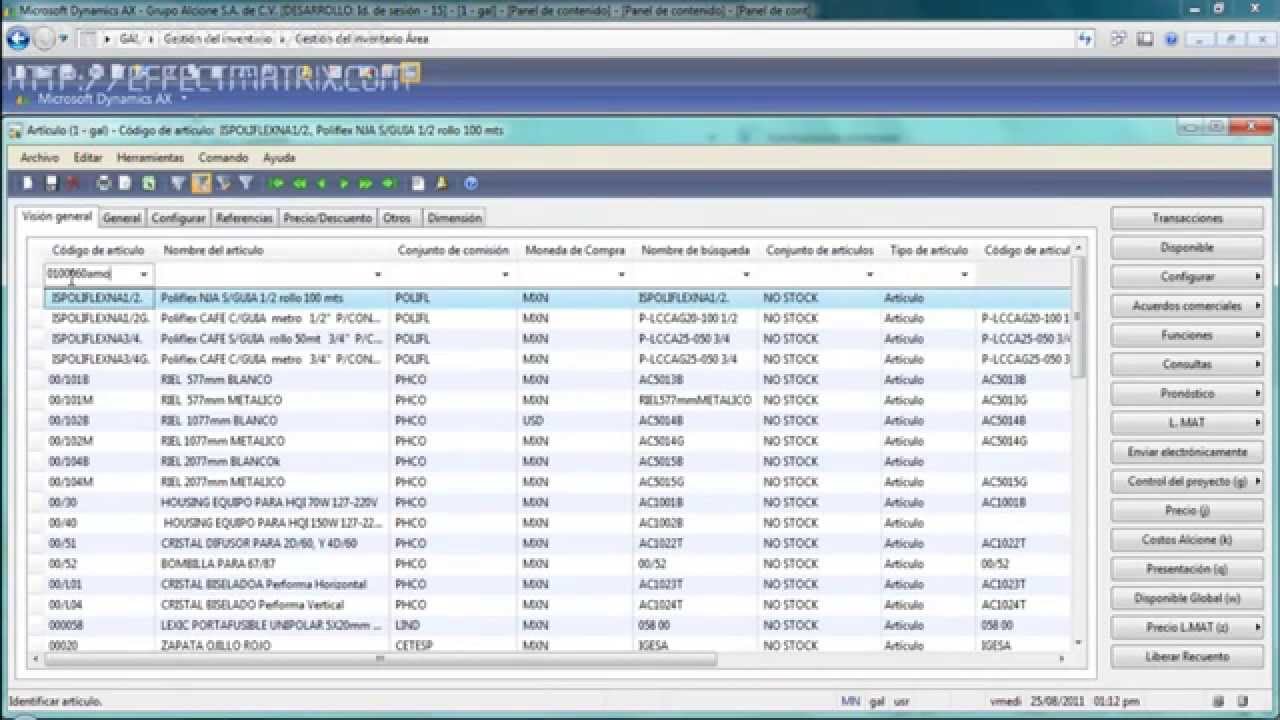
Task: Go to last record green arrow
Action: pos(389,183)
